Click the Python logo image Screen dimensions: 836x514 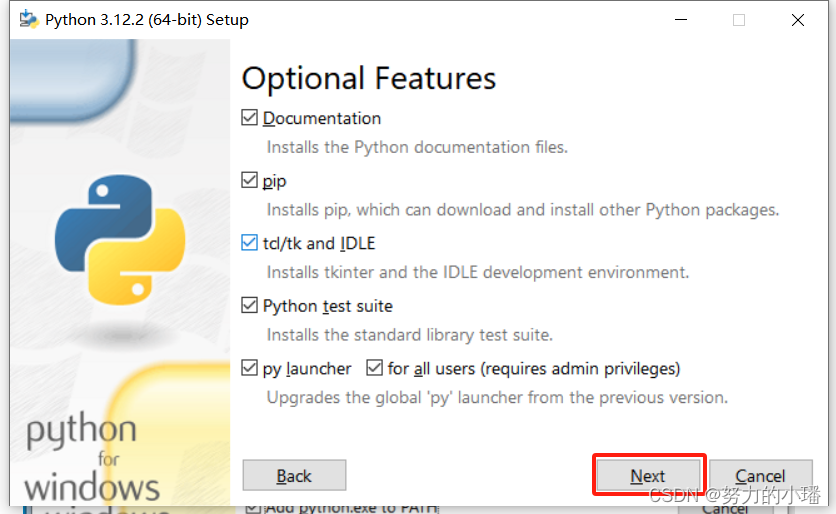tap(120, 240)
